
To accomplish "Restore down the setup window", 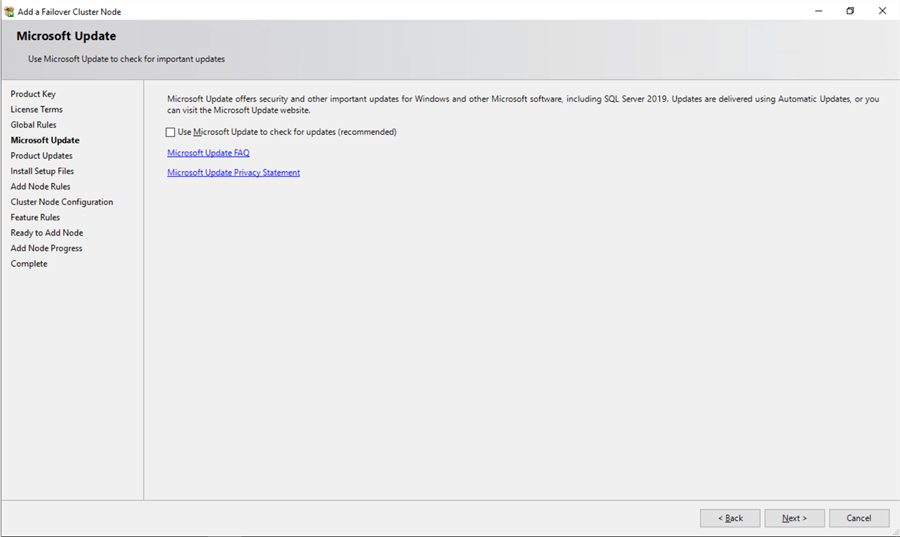I will pyautogui.click(x=850, y=11).
